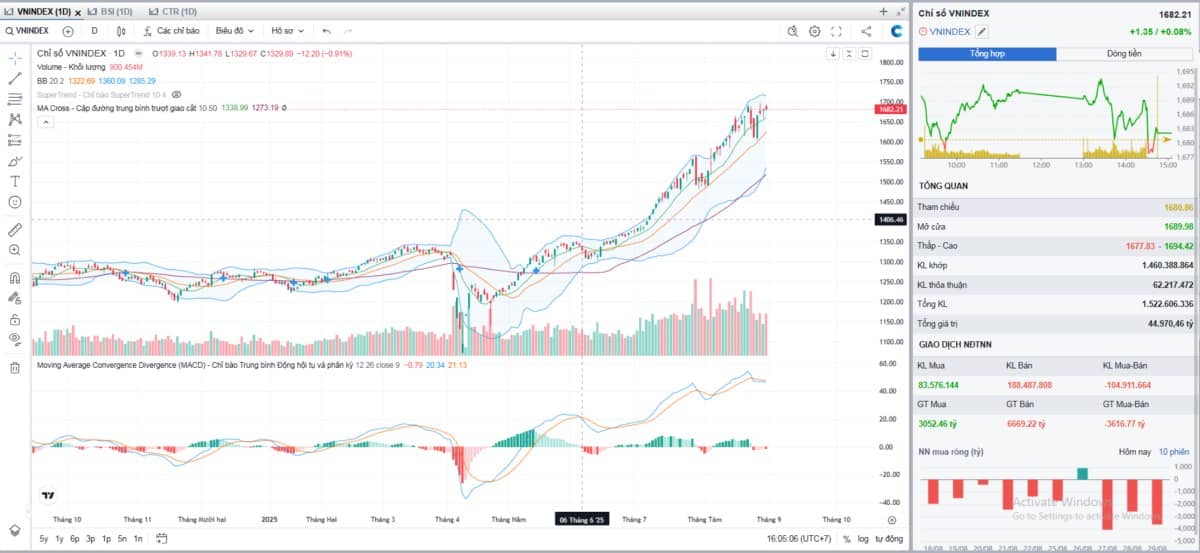Select the crosshair cursor tool

tap(15, 57)
